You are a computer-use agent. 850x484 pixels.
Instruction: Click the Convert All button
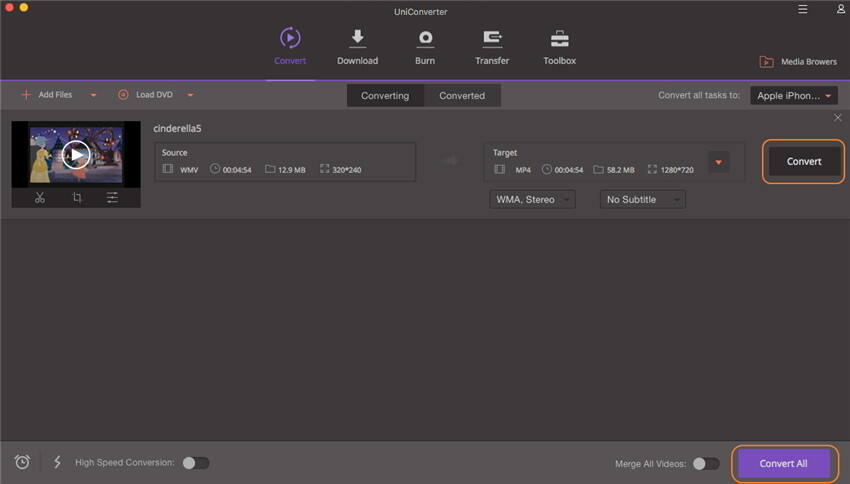[x=783, y=463]
